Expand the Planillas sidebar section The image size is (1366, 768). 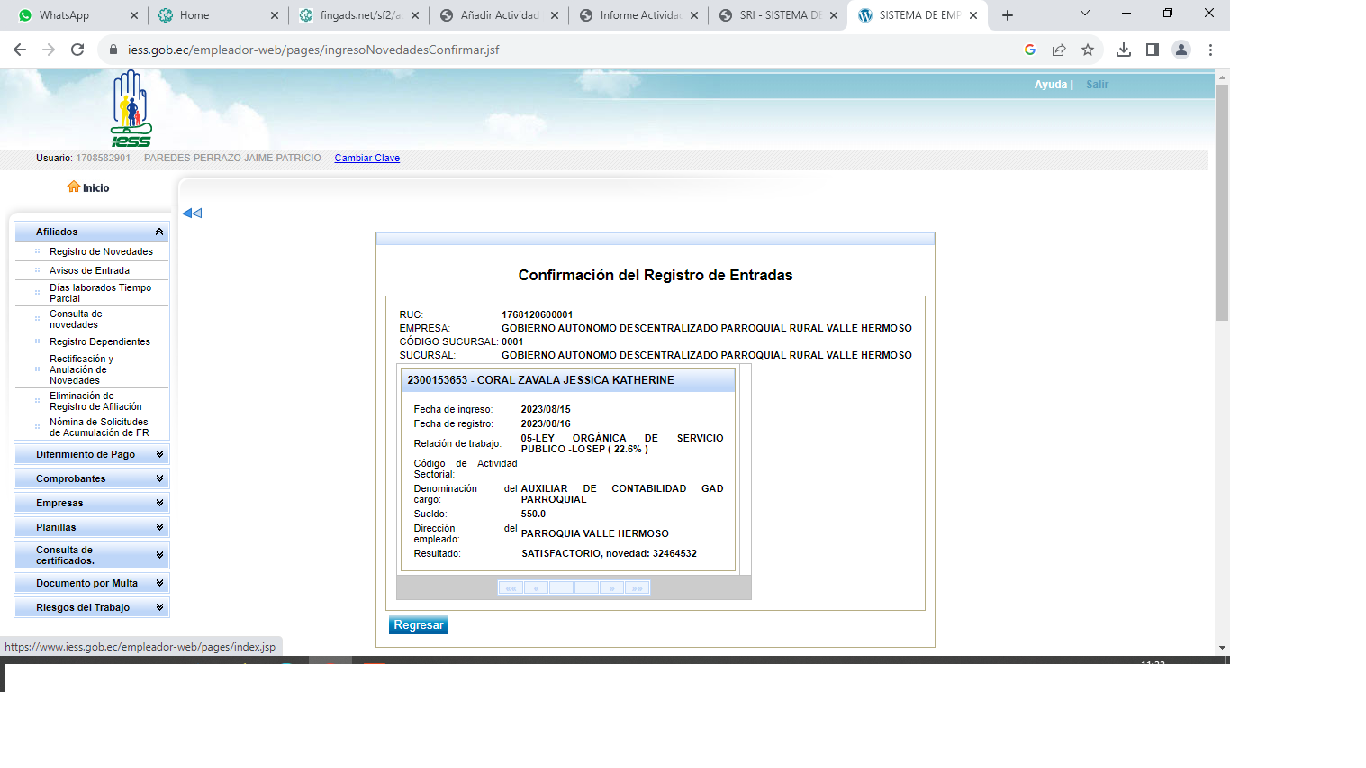coord(160,527)
